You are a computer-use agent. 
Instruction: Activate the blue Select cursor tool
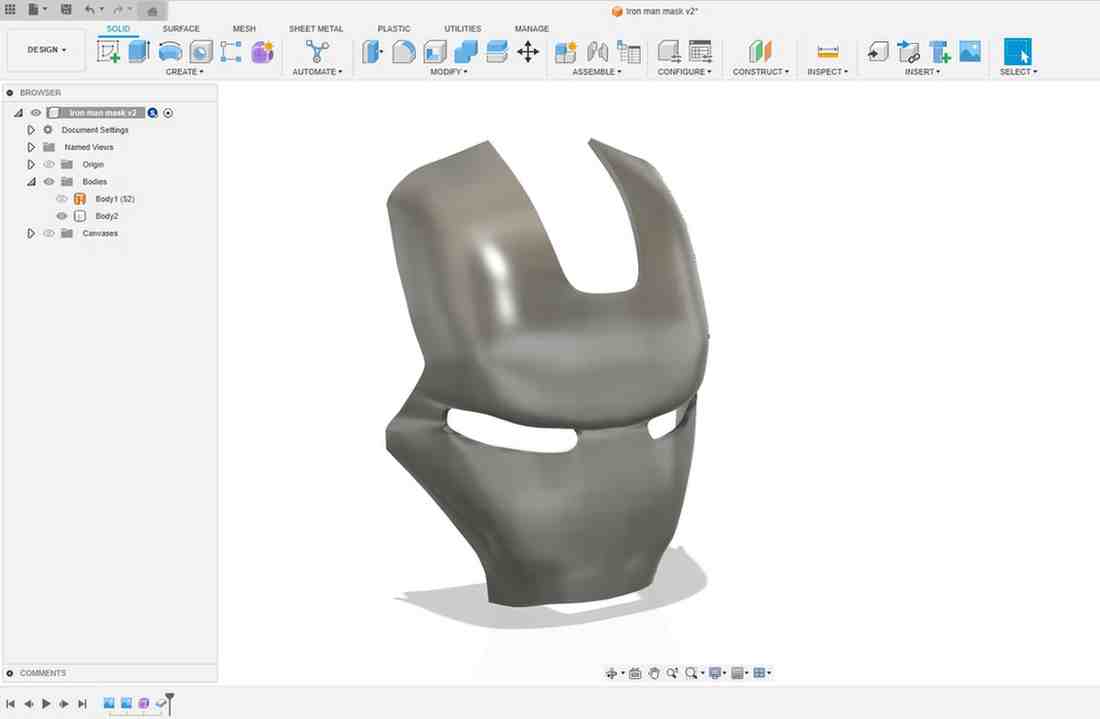pos(1017,52)
